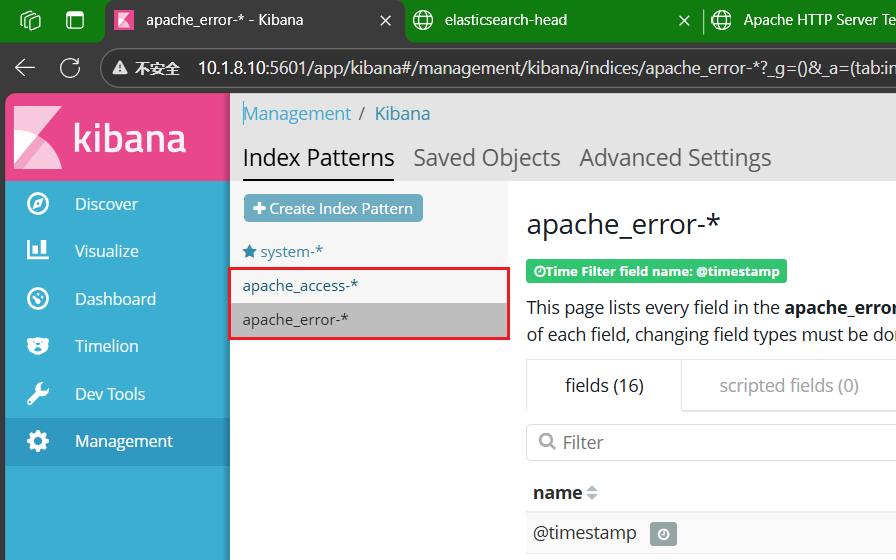Open the Management gear icon
The image size is (896, 560).
[x=38, y=441]
